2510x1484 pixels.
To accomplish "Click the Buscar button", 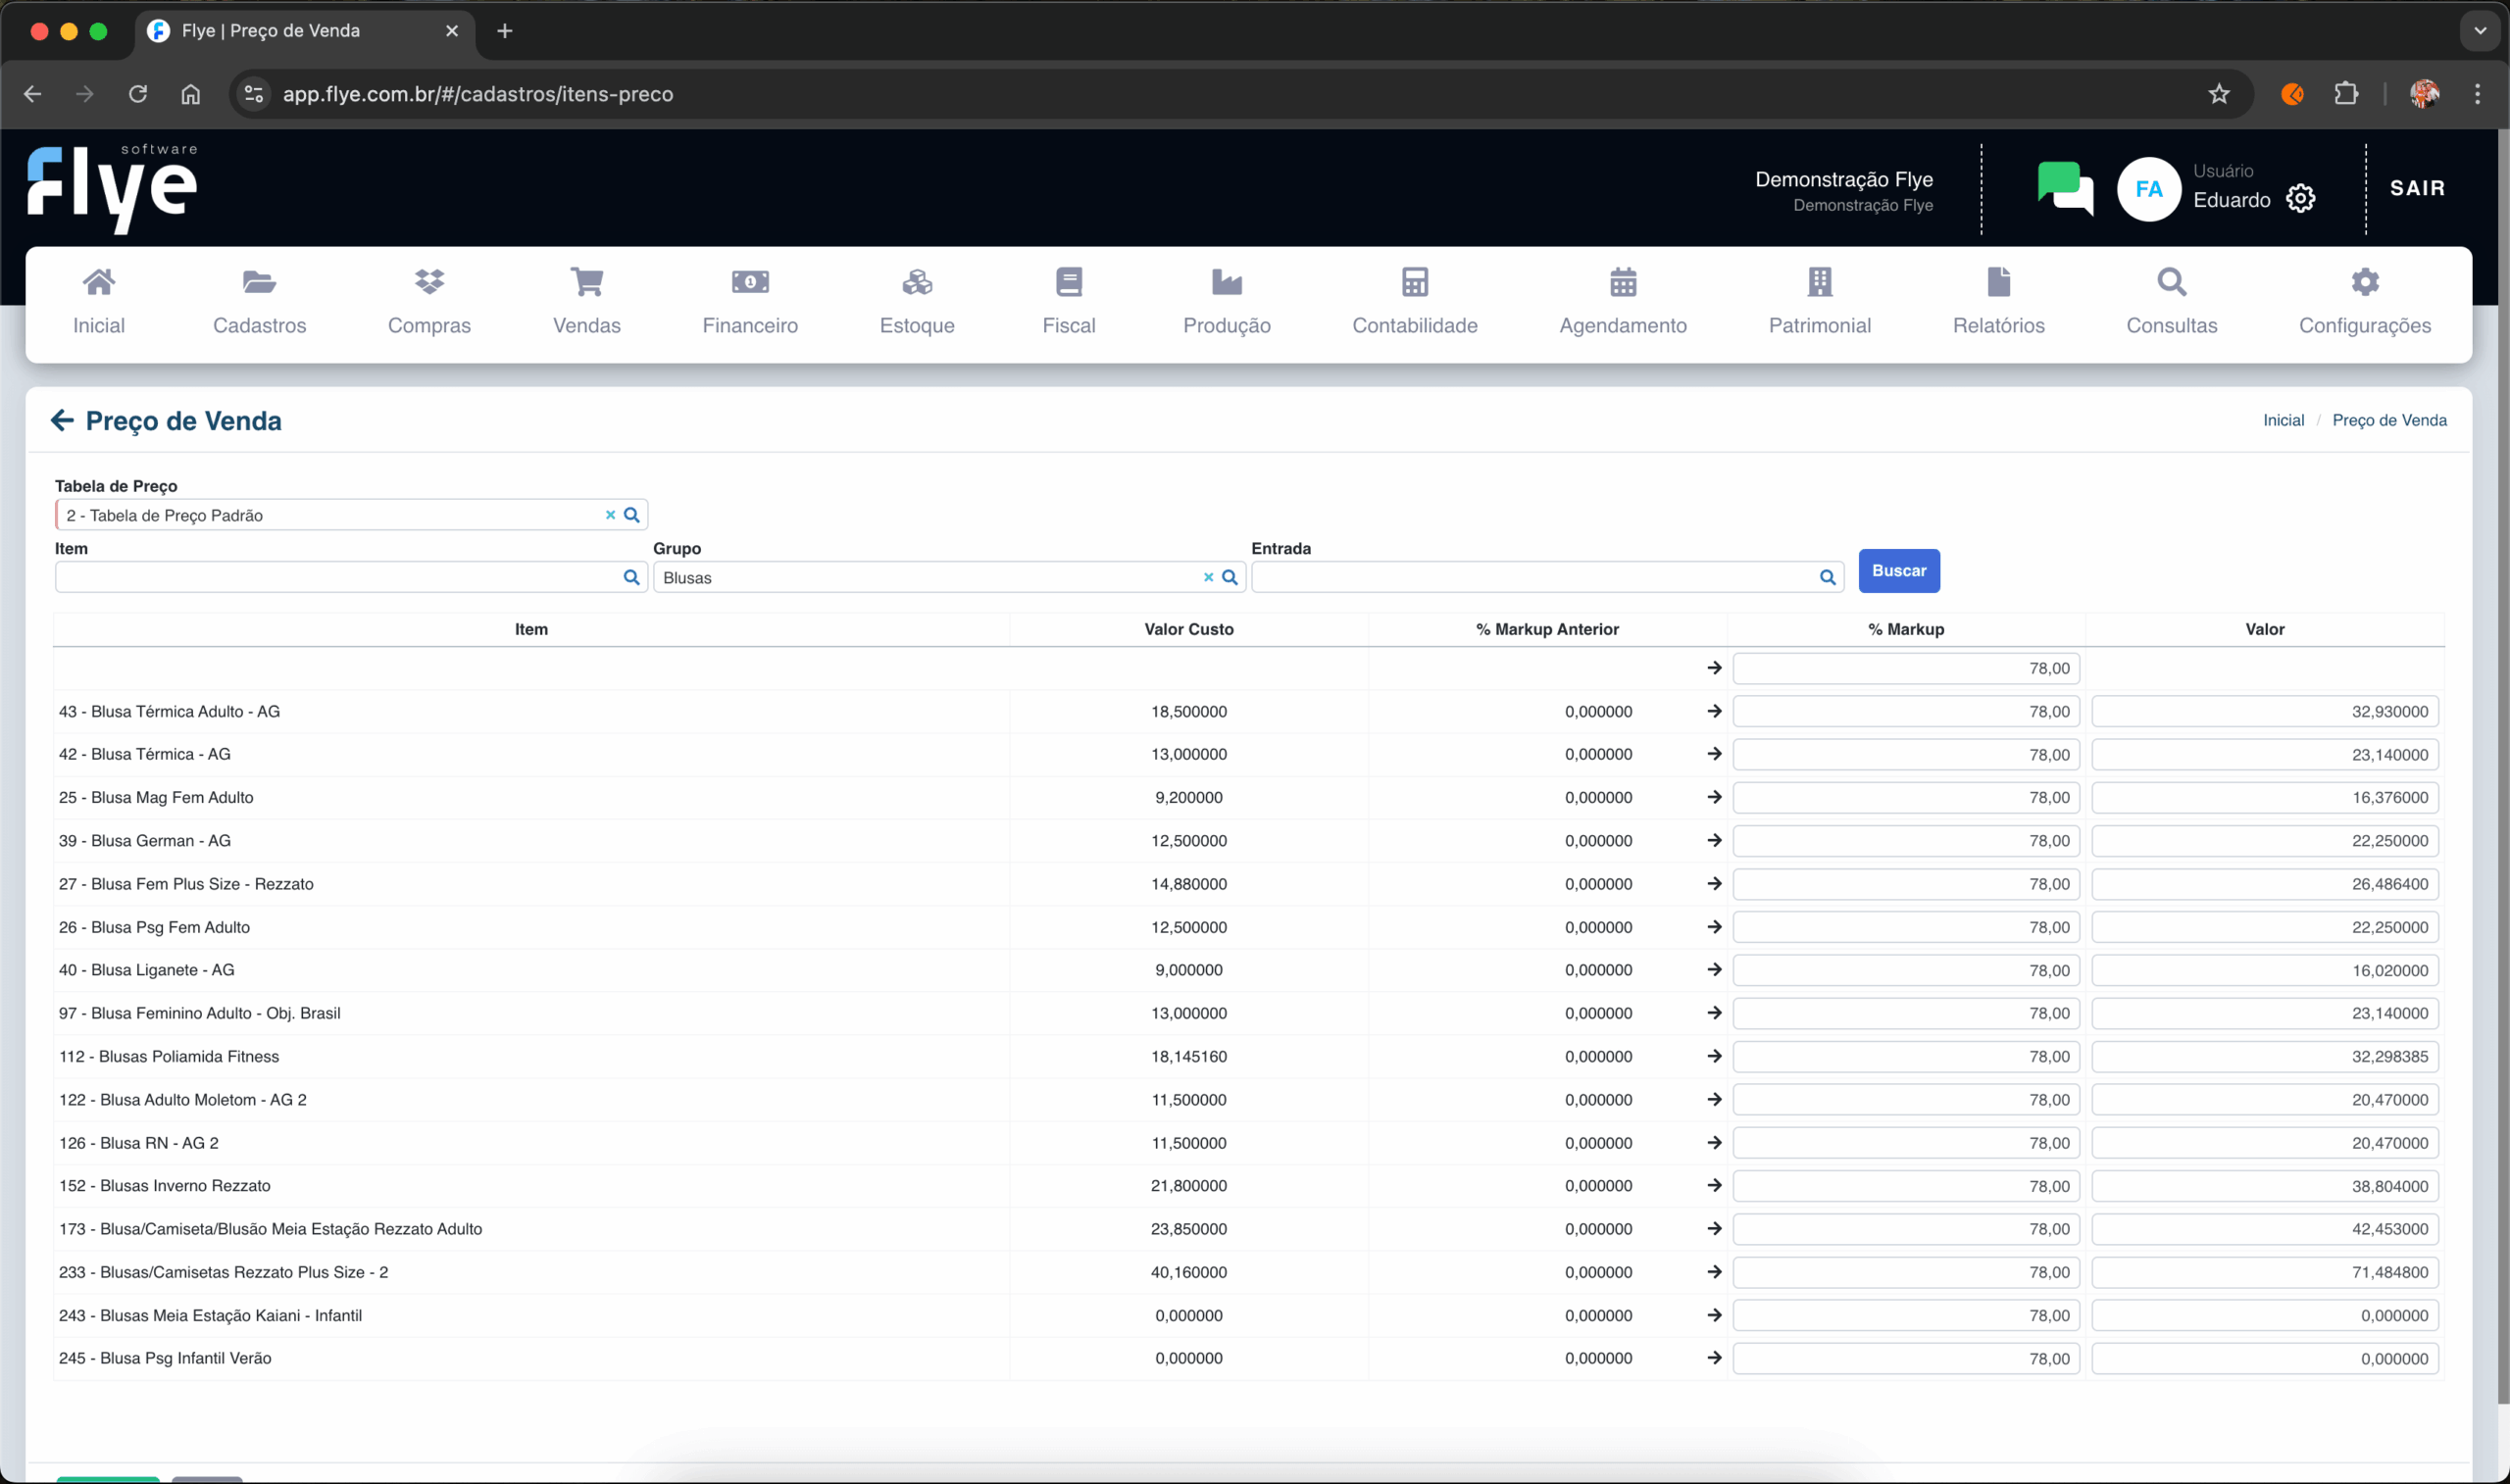I will pos(1898,571).
